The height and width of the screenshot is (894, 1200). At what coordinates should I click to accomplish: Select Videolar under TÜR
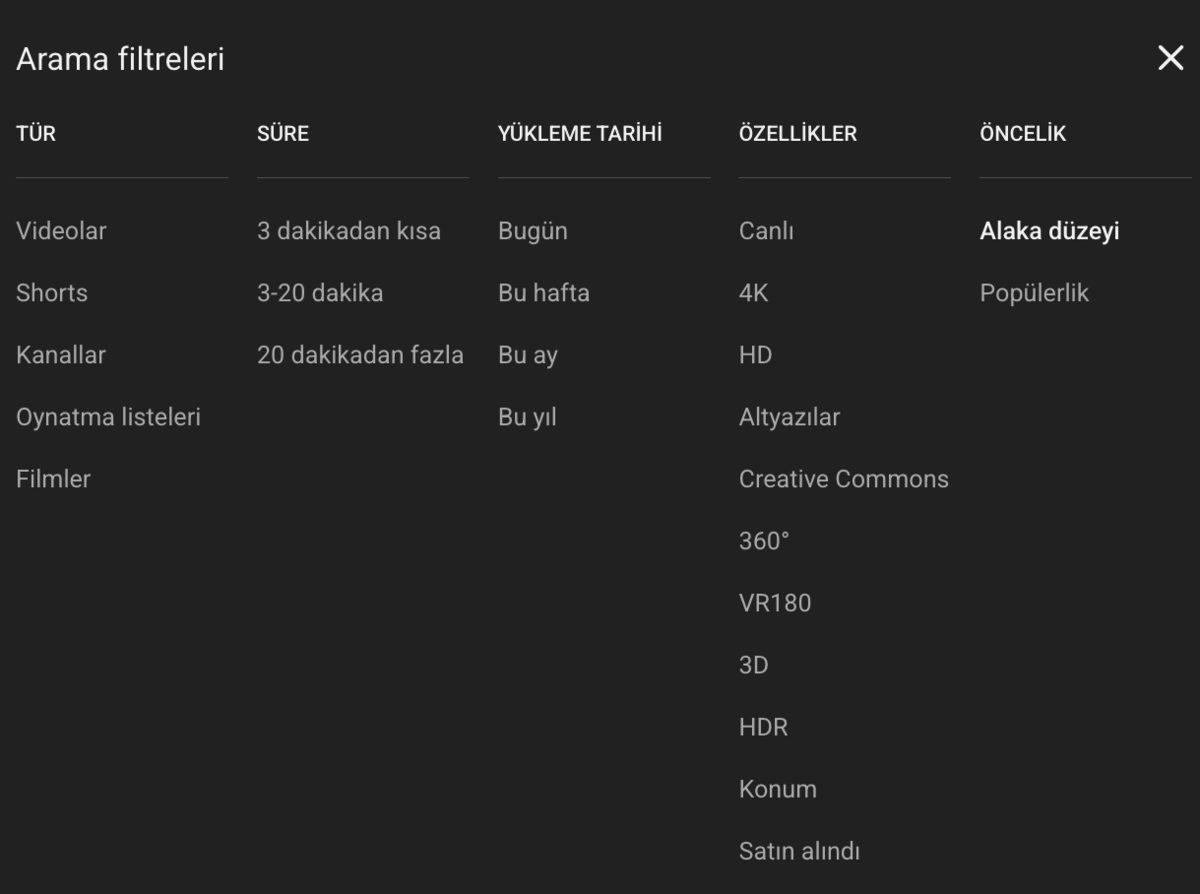click(60, 231)
